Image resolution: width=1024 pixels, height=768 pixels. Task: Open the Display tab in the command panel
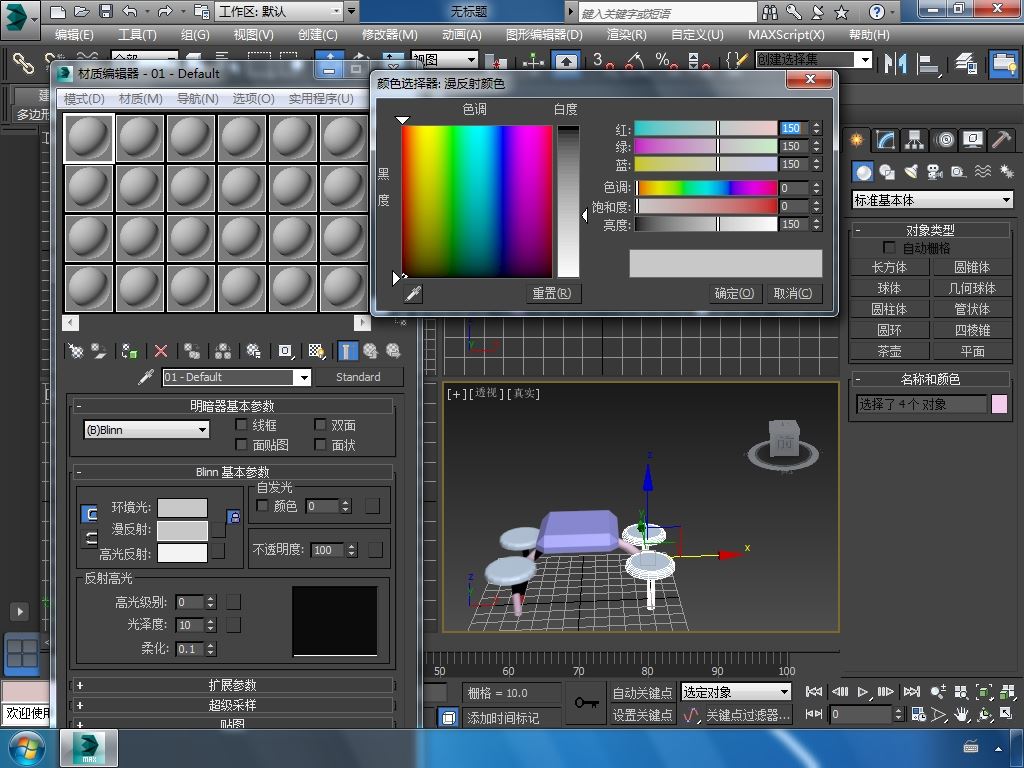pos(973,140)
